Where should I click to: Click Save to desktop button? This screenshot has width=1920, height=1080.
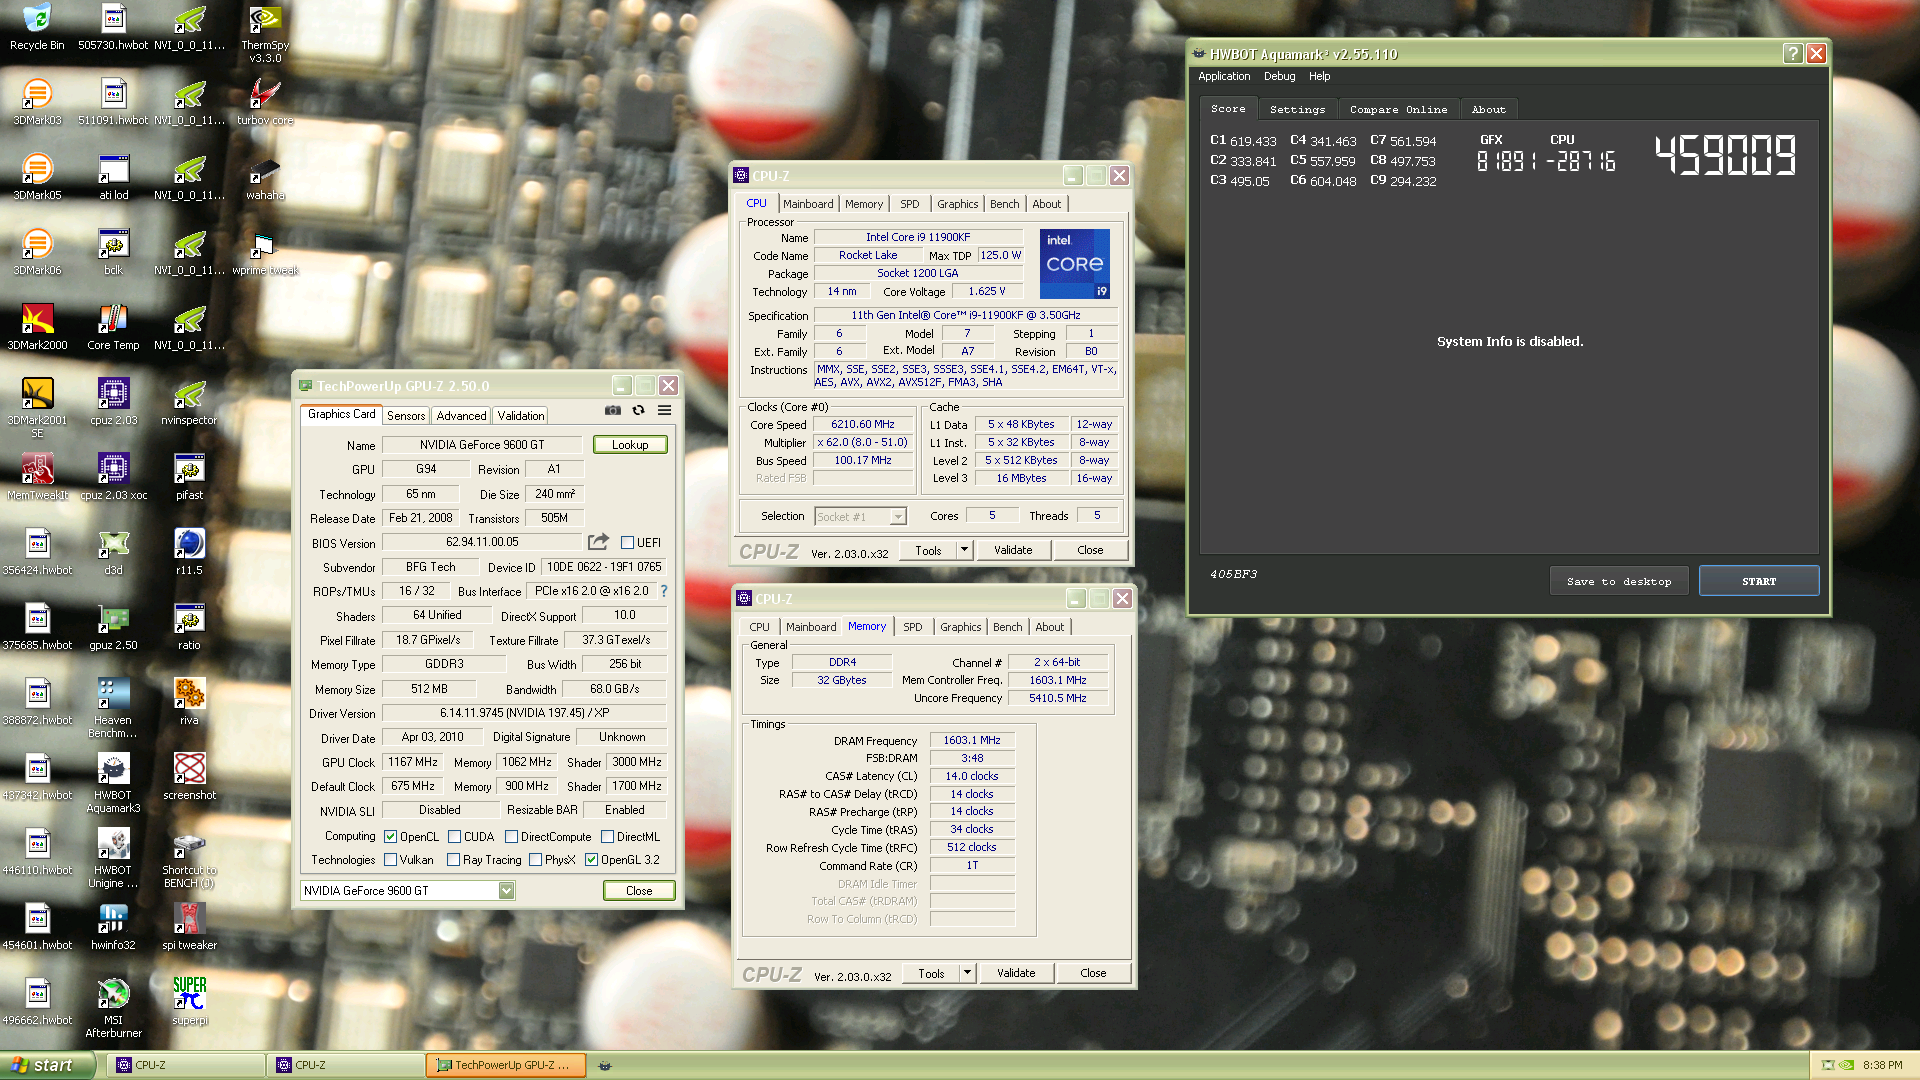coord(1619,581)
